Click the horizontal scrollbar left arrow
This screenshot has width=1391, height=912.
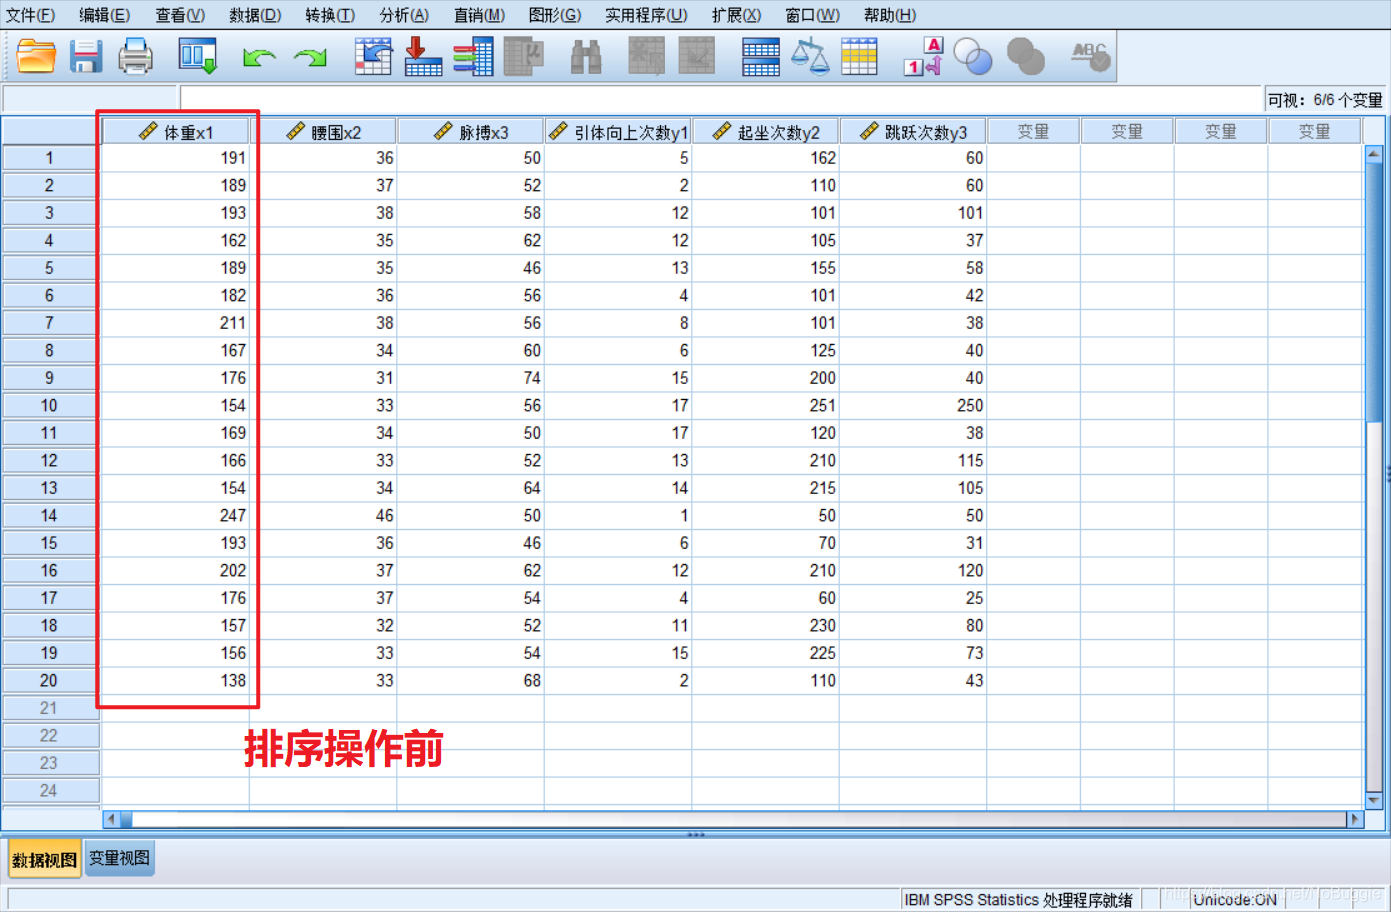[112, 819]
